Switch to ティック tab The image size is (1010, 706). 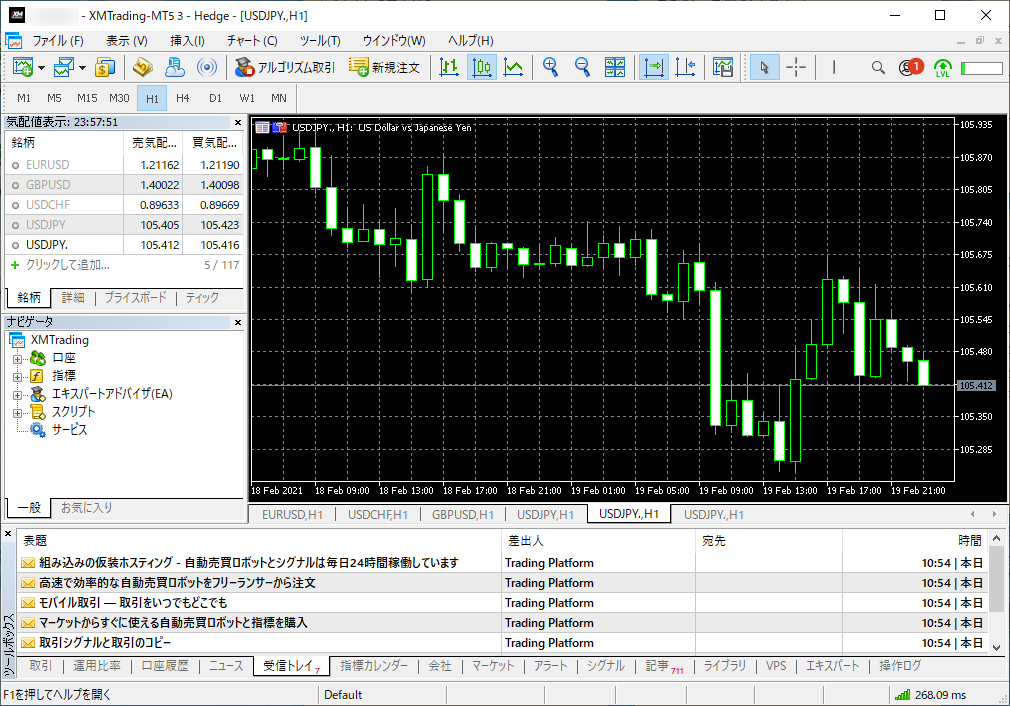[202, 298]
